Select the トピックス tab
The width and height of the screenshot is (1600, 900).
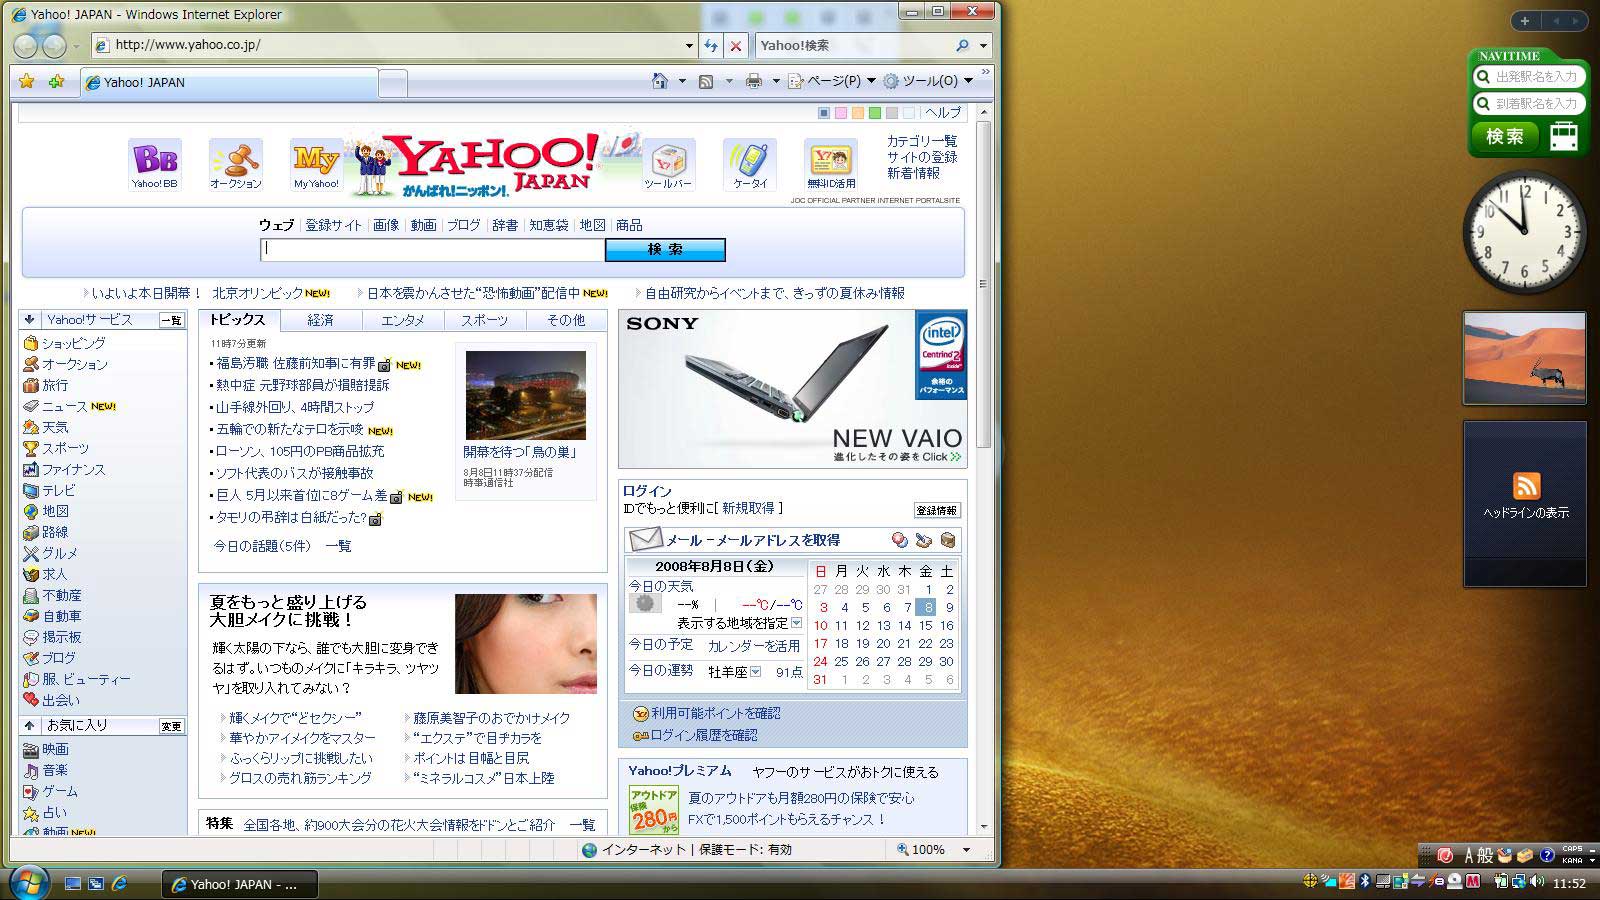pos(238,320)
